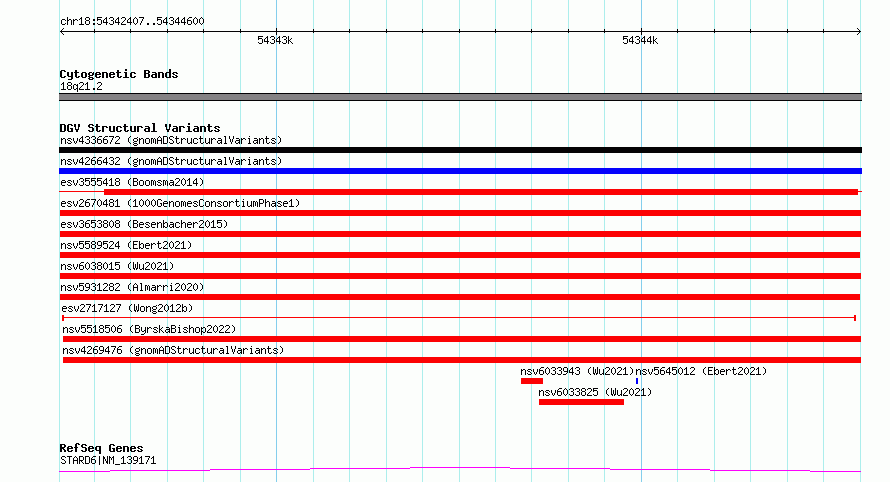Open the DGV Structural Variants track title

click(x=140, y=128)
